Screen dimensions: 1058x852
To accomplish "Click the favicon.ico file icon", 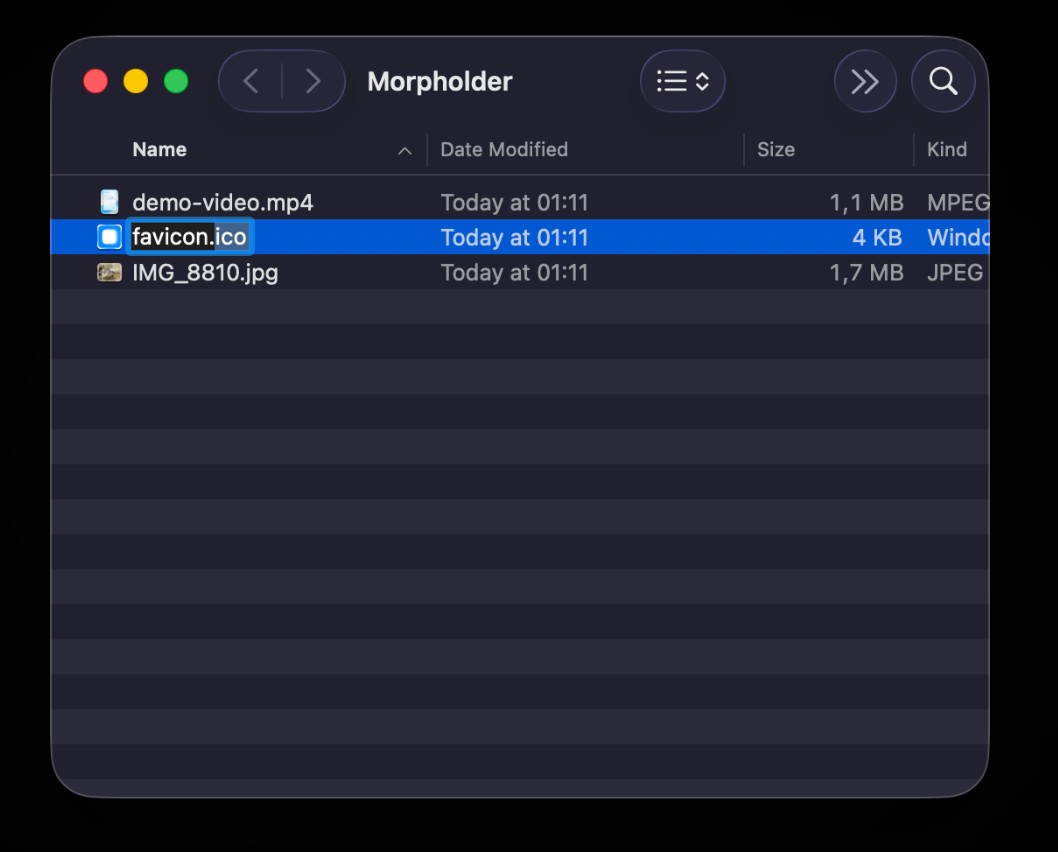I will (109, 237).
